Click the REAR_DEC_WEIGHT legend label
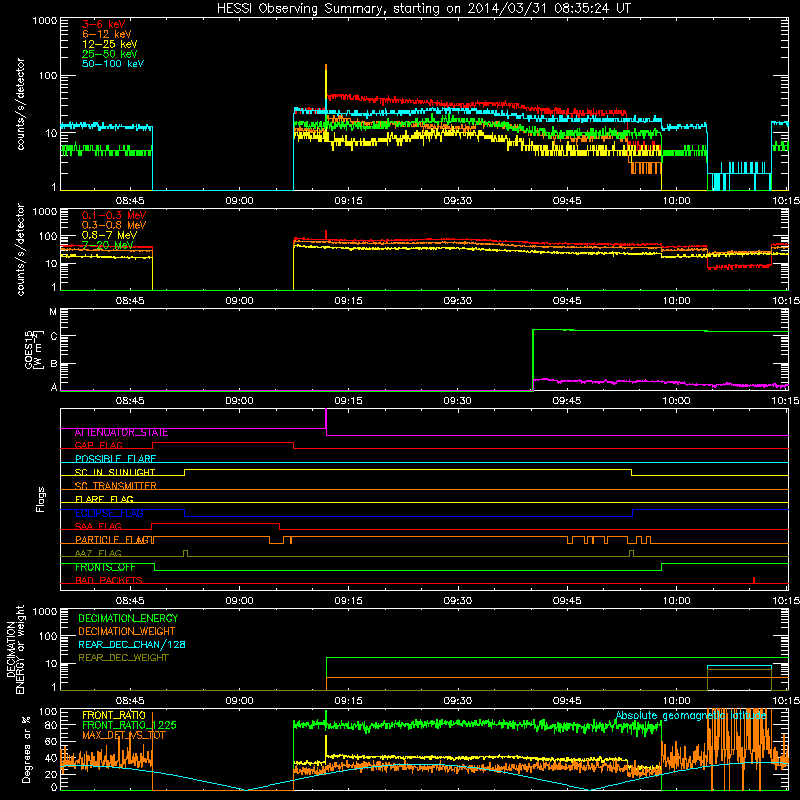 [x=123, y=658]
